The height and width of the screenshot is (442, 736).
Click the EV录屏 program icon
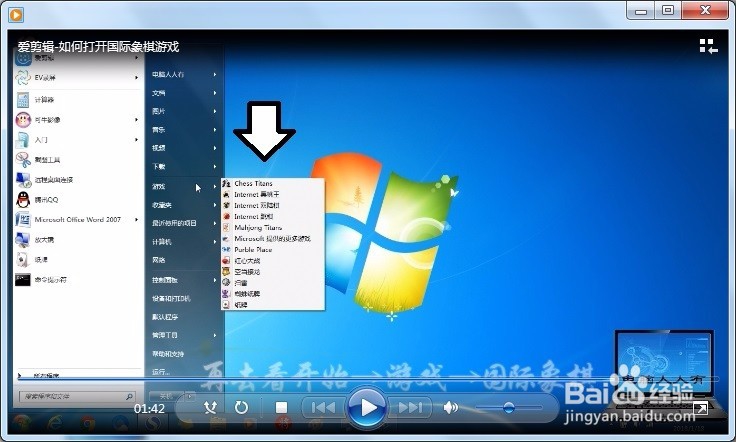[x=23, y=78]
